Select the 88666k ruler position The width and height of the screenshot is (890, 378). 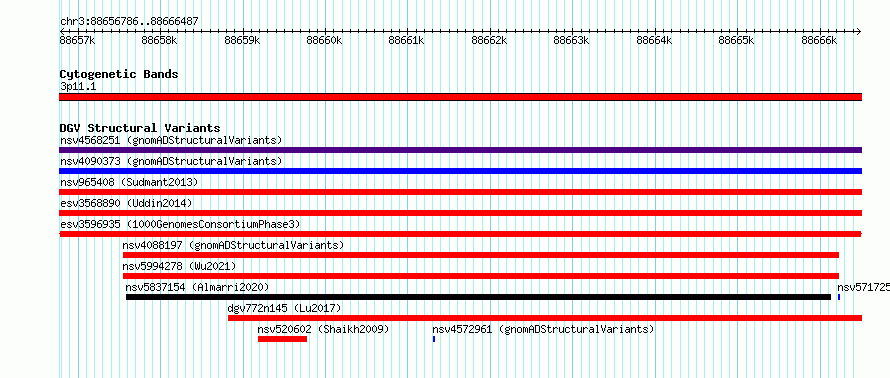click(x=819, y=40)
